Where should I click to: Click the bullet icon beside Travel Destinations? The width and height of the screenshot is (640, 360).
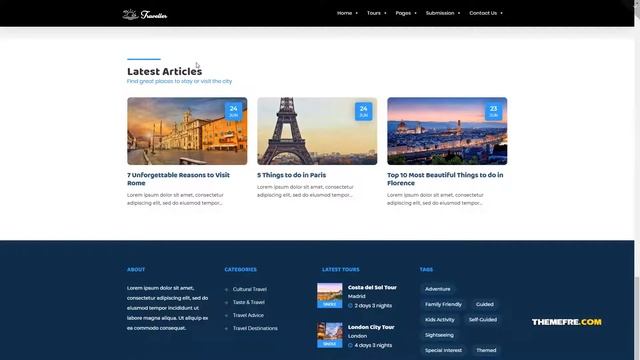click(x=227, y=329)
